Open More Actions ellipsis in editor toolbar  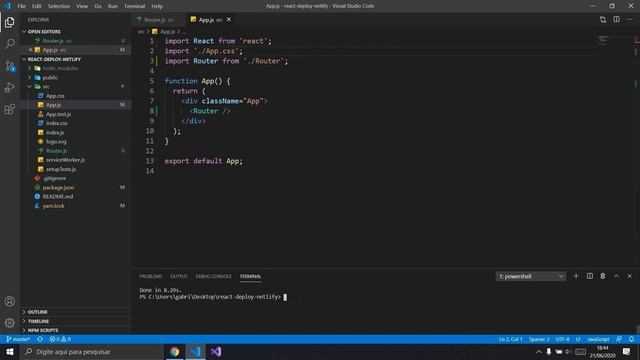[x=629, y=20]
